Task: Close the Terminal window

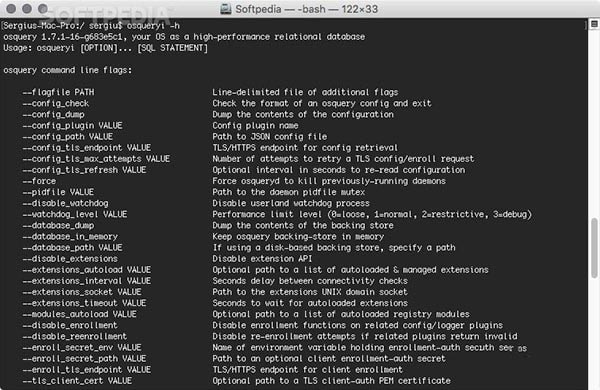Action: (x=11, y=8)
